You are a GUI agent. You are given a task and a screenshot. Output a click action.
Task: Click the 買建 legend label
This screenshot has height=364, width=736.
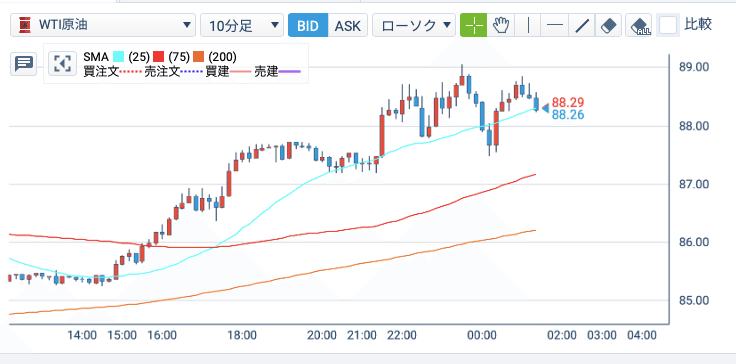(217, 71)
